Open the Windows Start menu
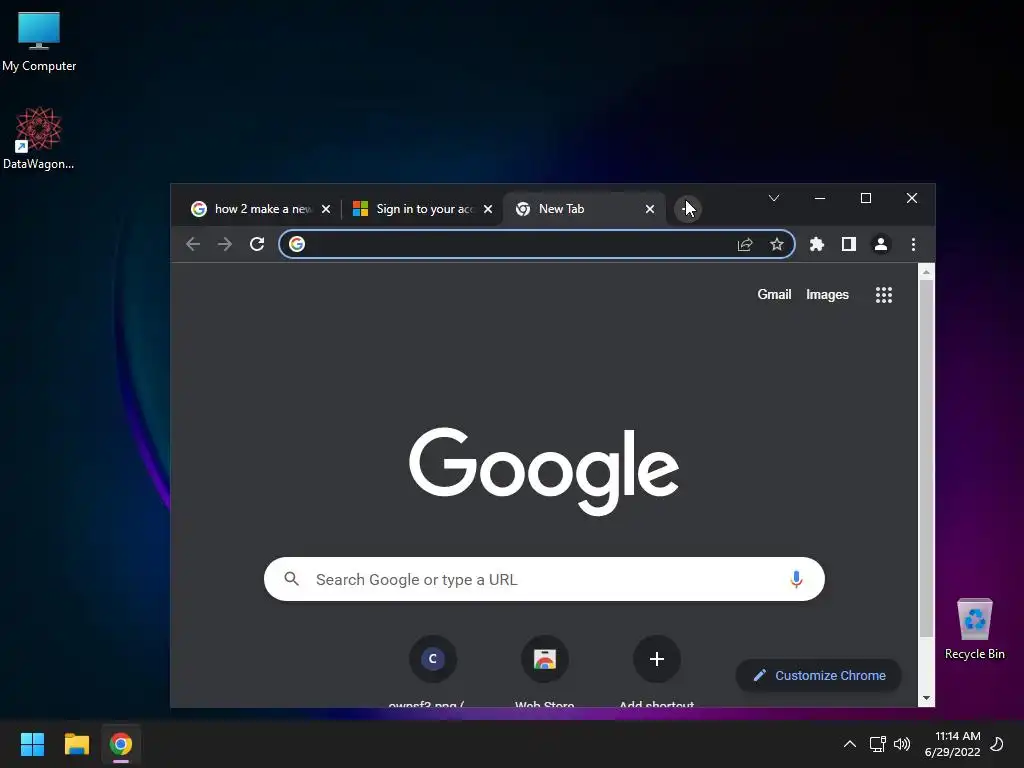 [32, 744]
